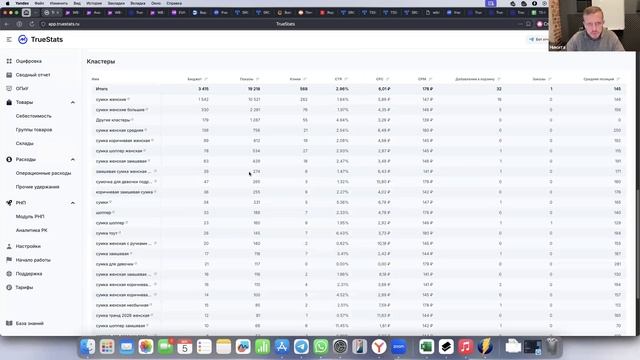Click the sort icon next to Клики header
The image size is (640, 360).
305,79
